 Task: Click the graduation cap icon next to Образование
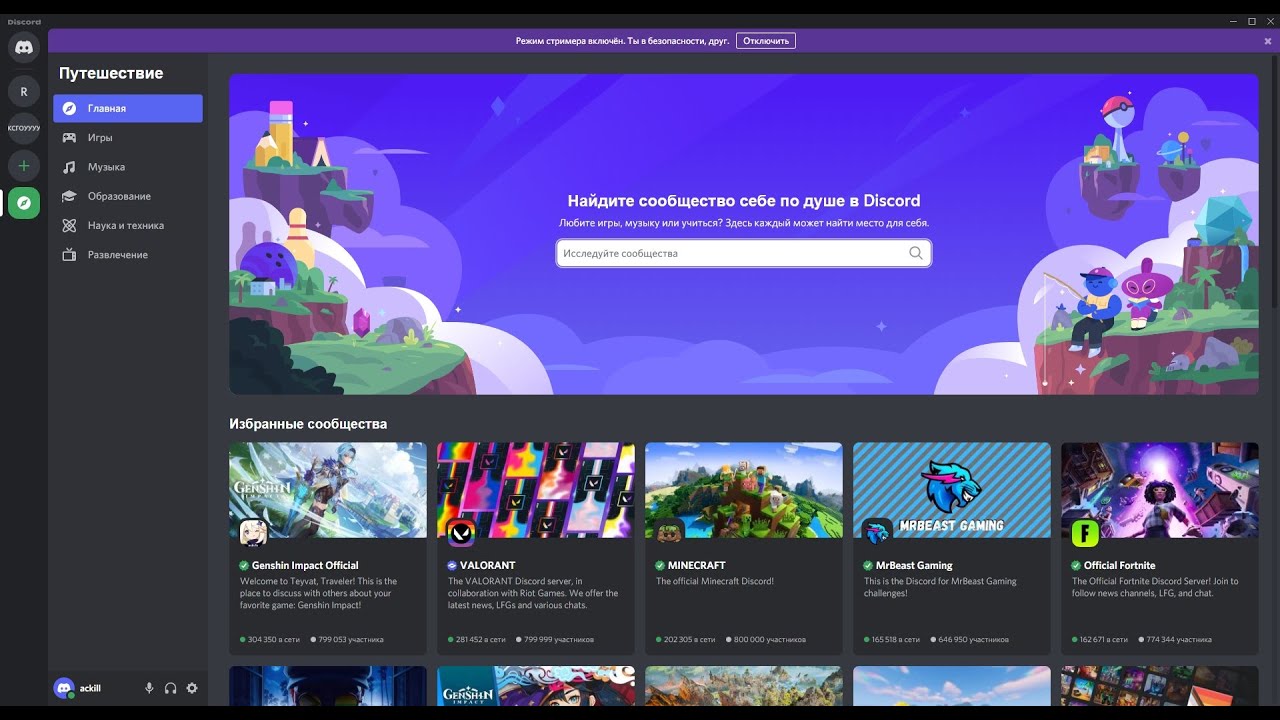pyautogui.click(x=69, y=196)
